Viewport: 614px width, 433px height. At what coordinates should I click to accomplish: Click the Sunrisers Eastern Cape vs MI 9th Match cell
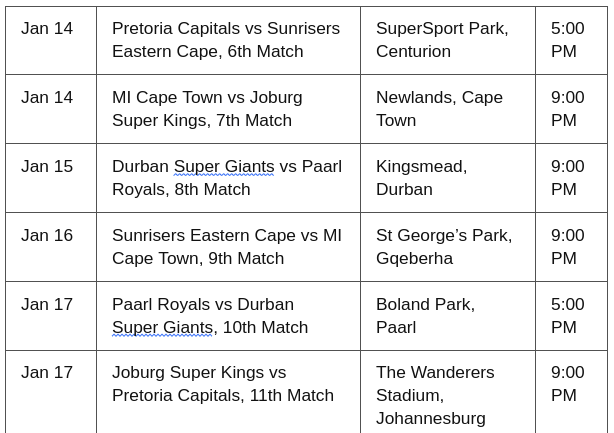click(228, 247)
